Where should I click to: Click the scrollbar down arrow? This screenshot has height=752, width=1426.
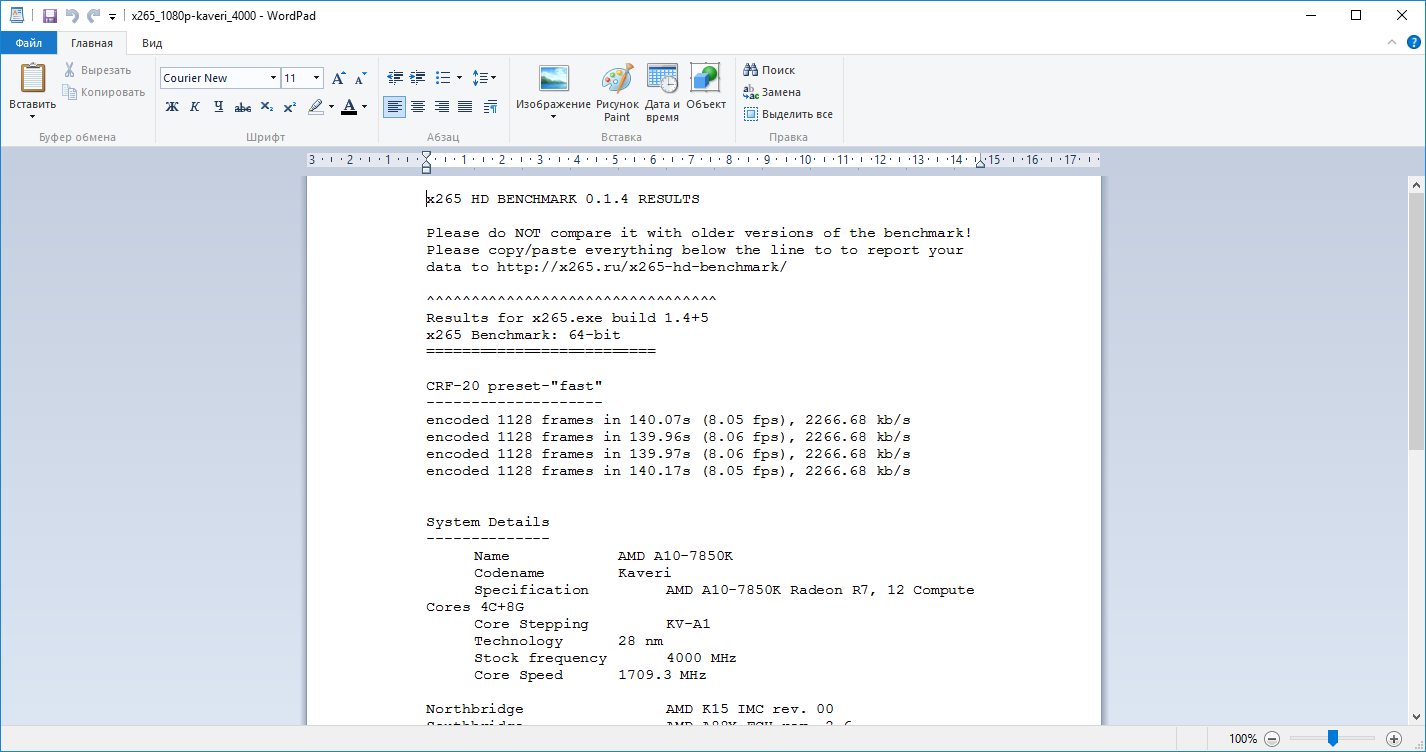click(x=1416, y=716)
